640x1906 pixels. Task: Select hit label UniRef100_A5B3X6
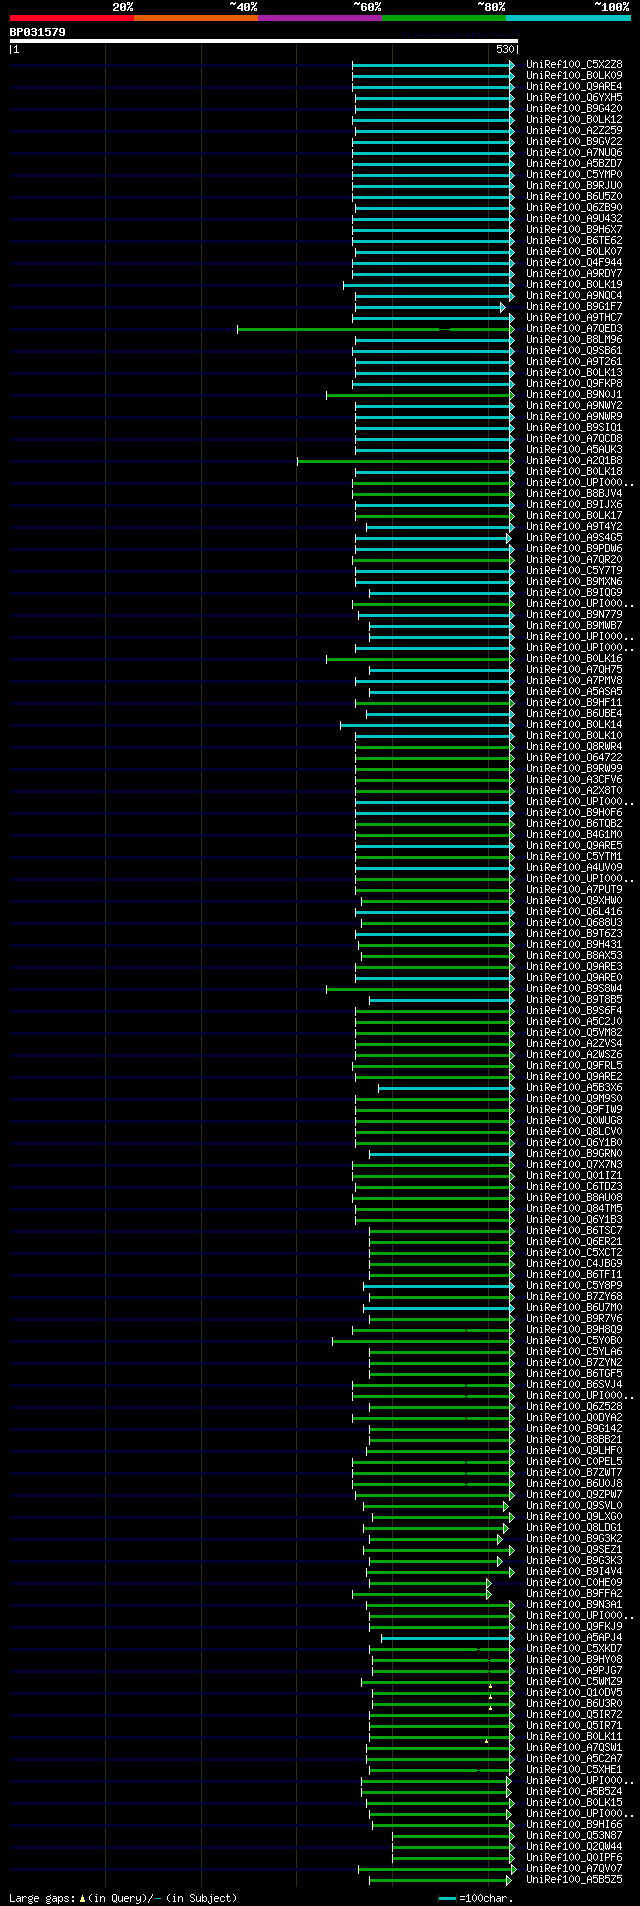tap(574, 1087)
